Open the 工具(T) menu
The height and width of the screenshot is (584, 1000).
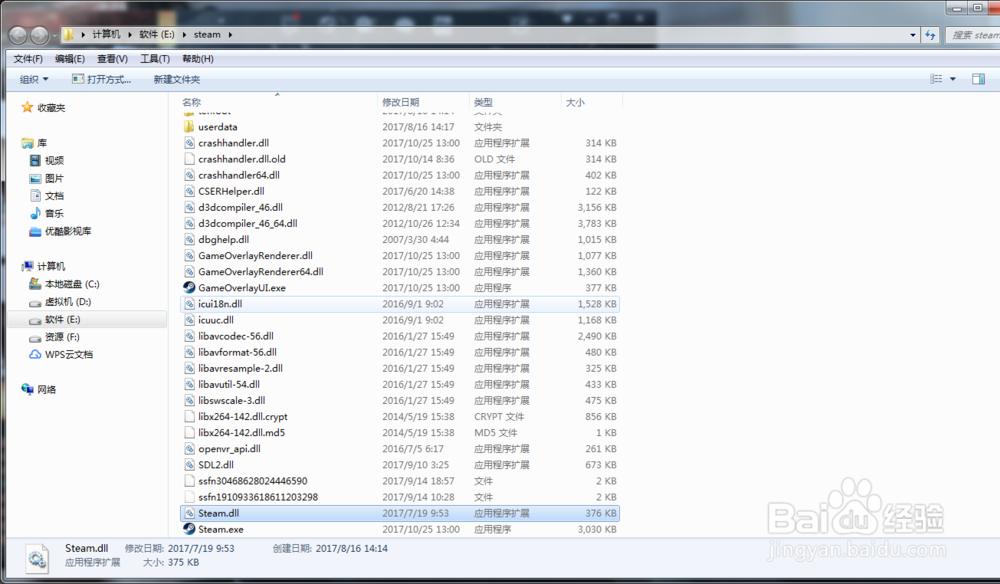tap(155, 59)
